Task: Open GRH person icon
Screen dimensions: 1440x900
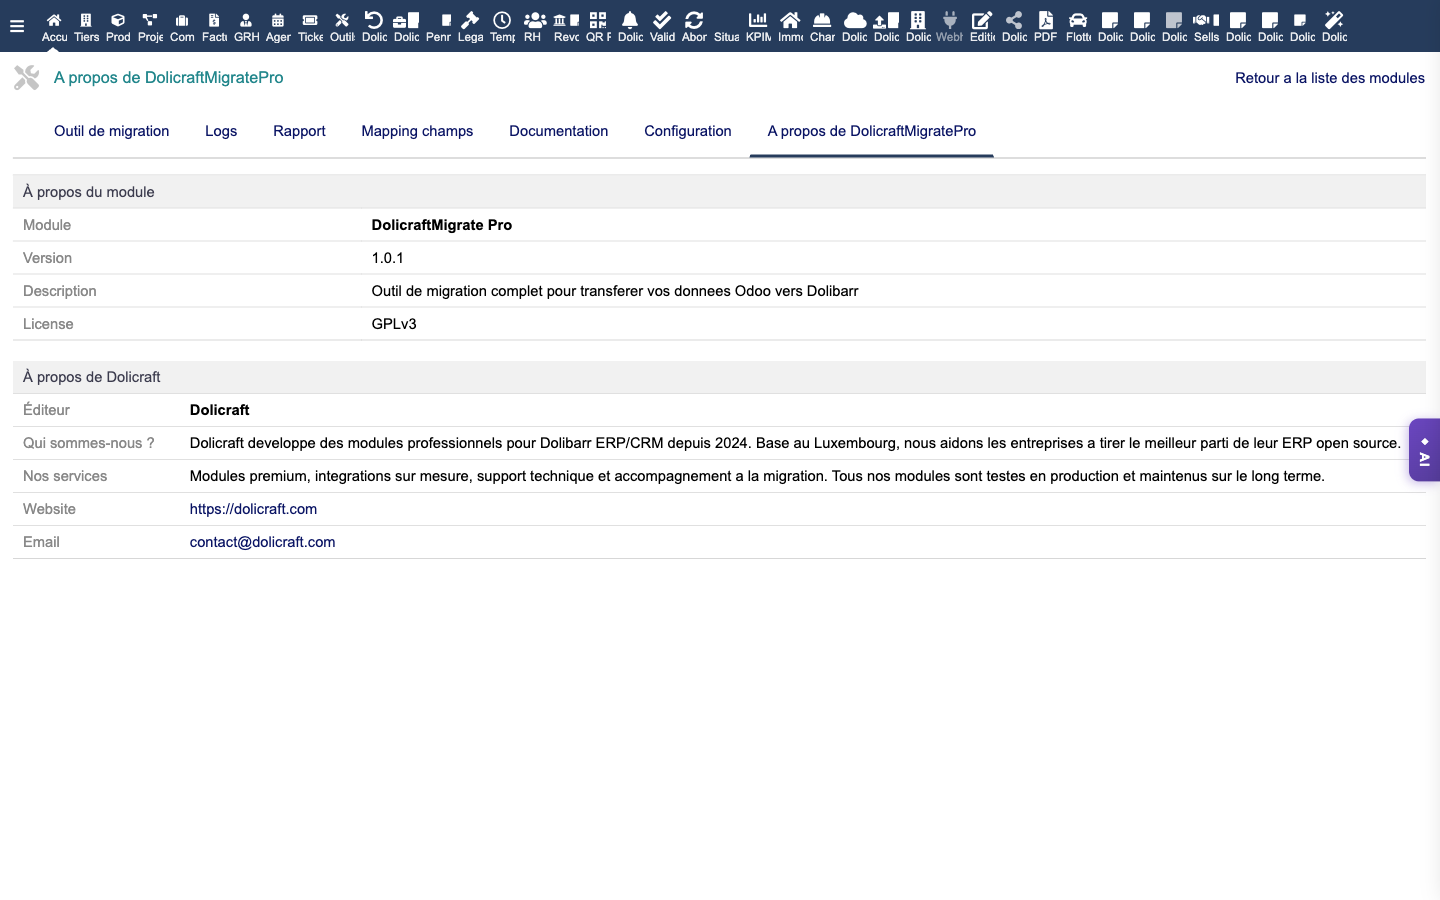Action: 246,20
